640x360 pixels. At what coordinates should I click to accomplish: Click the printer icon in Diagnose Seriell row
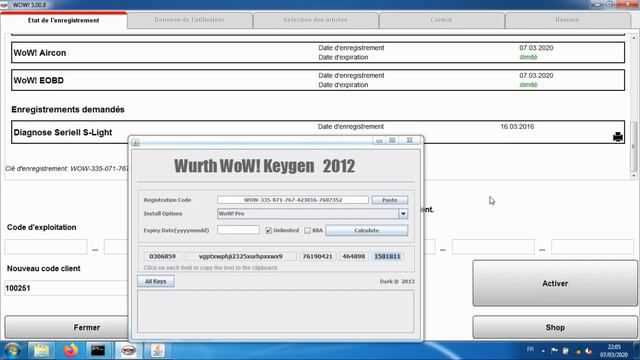pyautogui.click(x=618, y=137)
